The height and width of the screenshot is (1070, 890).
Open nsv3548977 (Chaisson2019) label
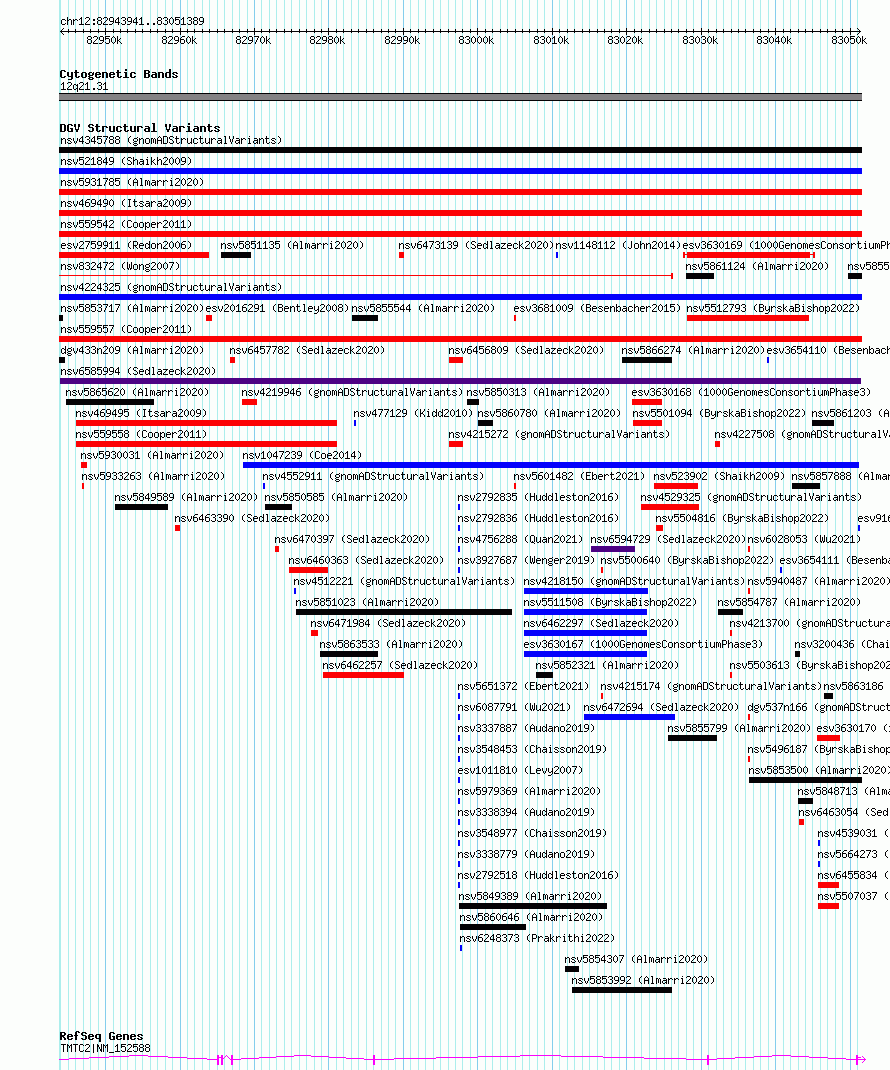(x=532, y=833)
